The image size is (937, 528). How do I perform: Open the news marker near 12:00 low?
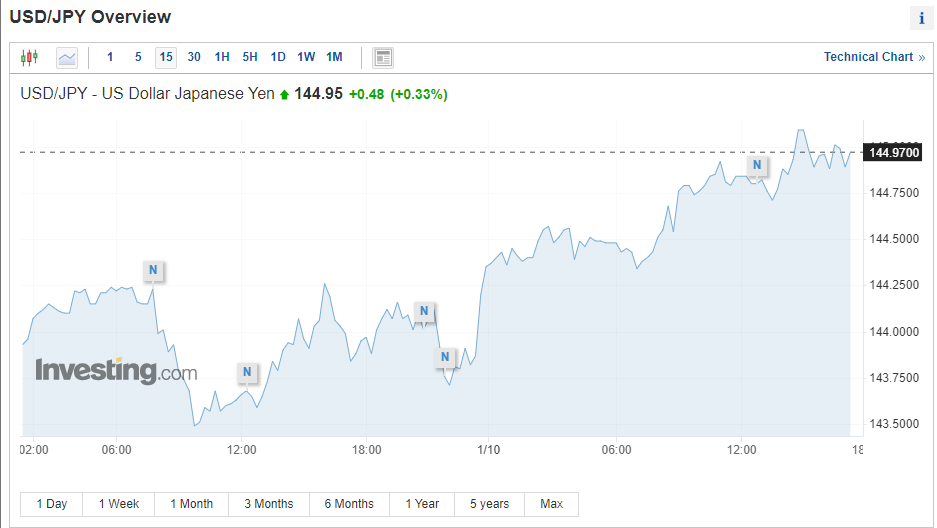247,373
